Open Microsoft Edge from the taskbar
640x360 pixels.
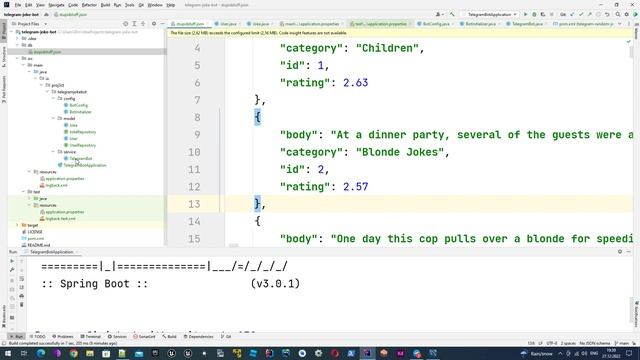(x=41, y=353)
